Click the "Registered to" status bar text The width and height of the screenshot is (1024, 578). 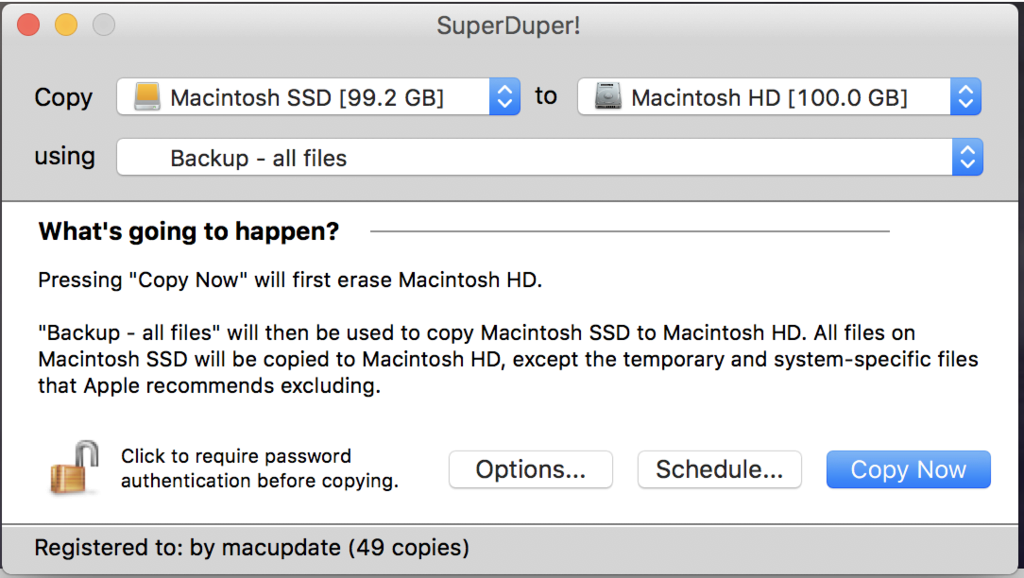coord(251,548)
